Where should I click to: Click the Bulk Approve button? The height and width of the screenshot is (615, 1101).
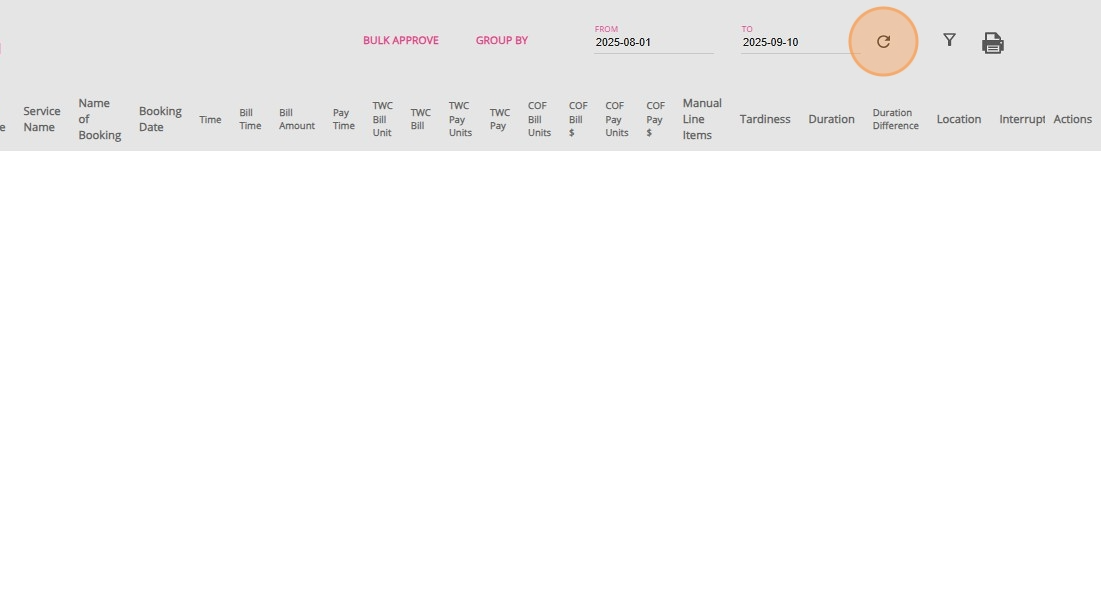(x=400, y=41)
